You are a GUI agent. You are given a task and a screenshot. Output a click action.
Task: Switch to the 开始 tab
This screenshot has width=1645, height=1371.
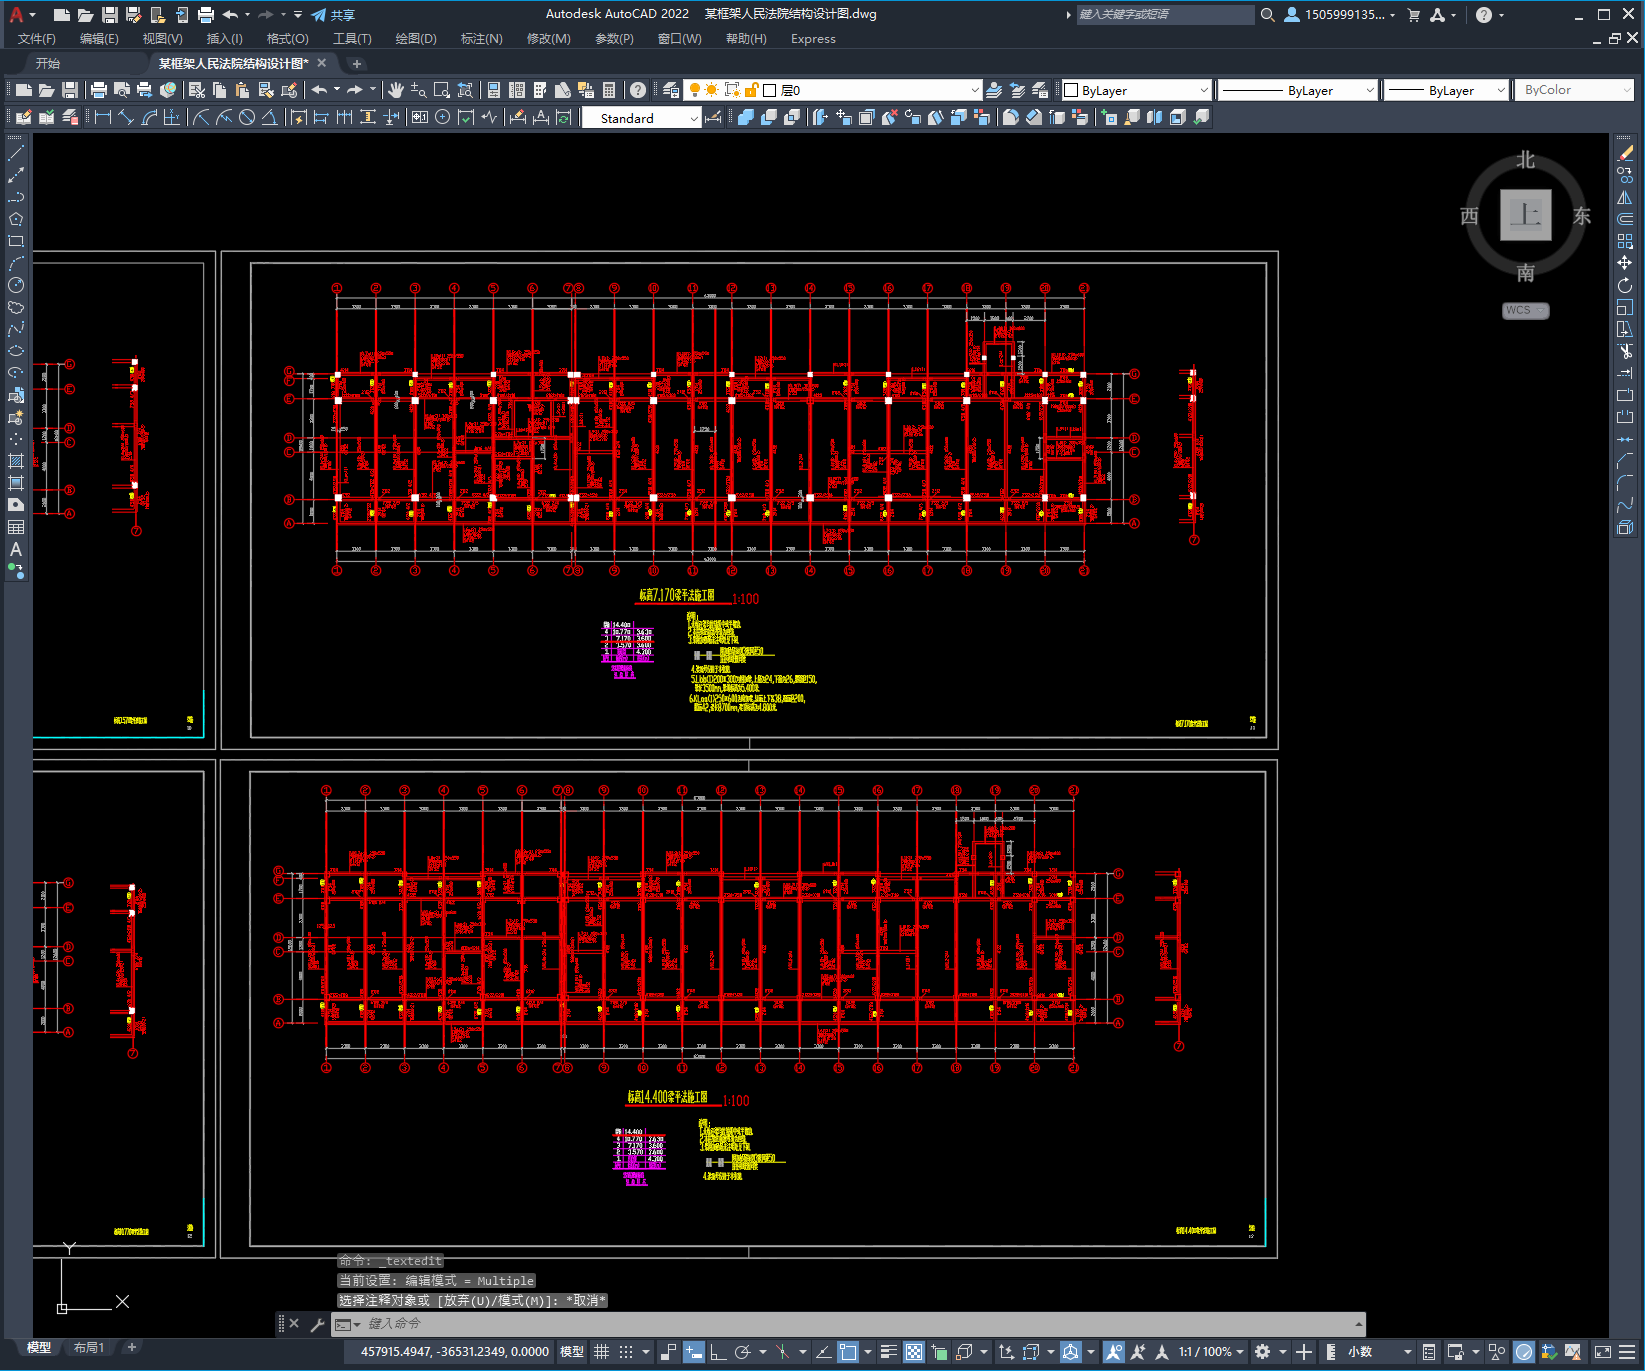point(48,63)
